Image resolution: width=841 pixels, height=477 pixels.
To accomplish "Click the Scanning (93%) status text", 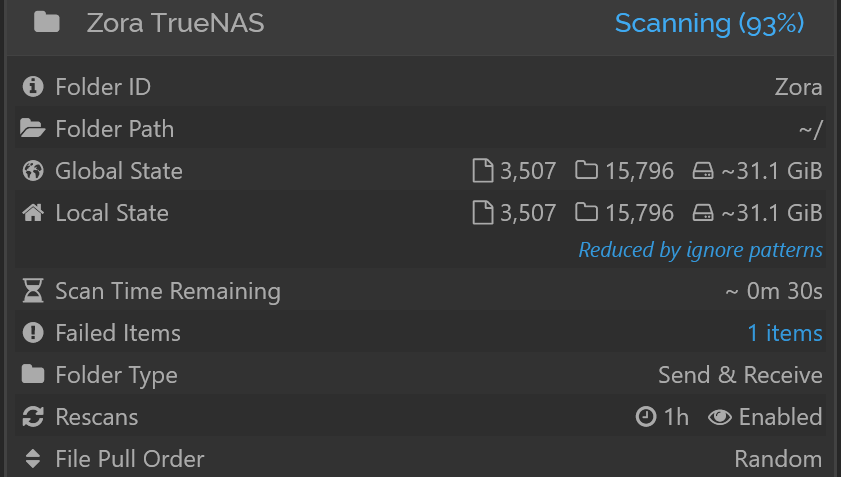I will tap(709, 23).
